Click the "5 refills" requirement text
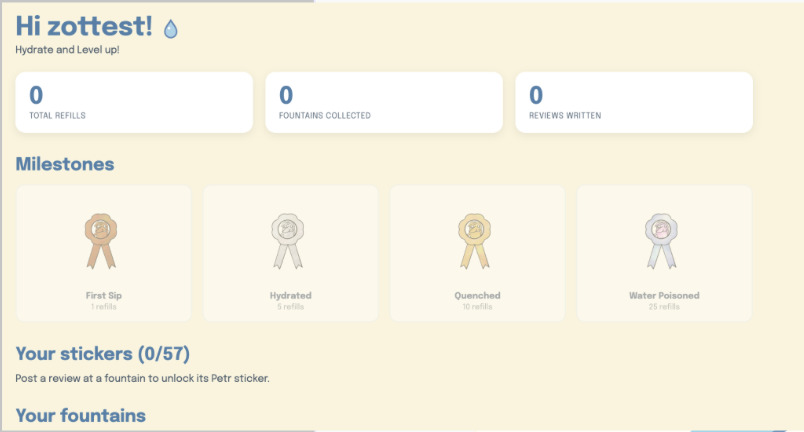The height and width of the screenshot is (432, 804). 291,306
